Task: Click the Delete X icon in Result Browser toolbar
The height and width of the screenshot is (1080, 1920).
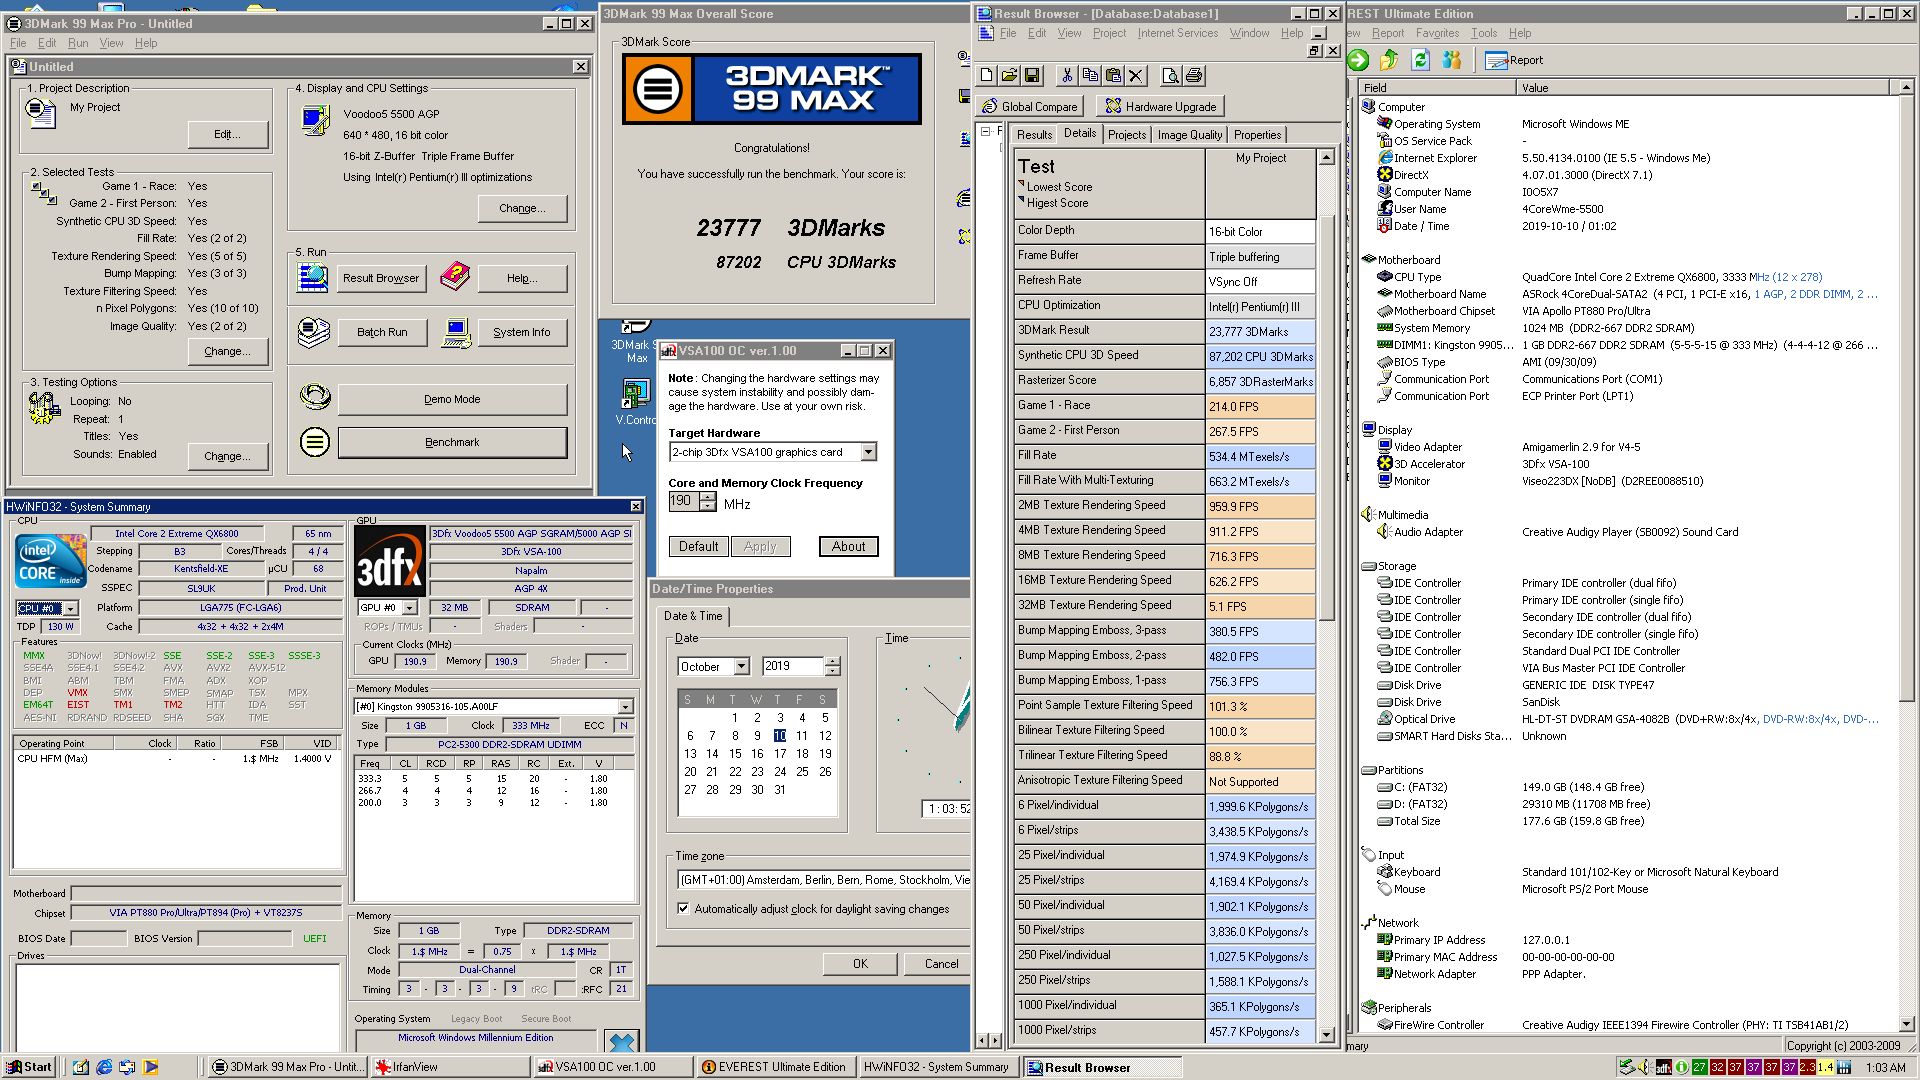Action: click(1136, 76)
